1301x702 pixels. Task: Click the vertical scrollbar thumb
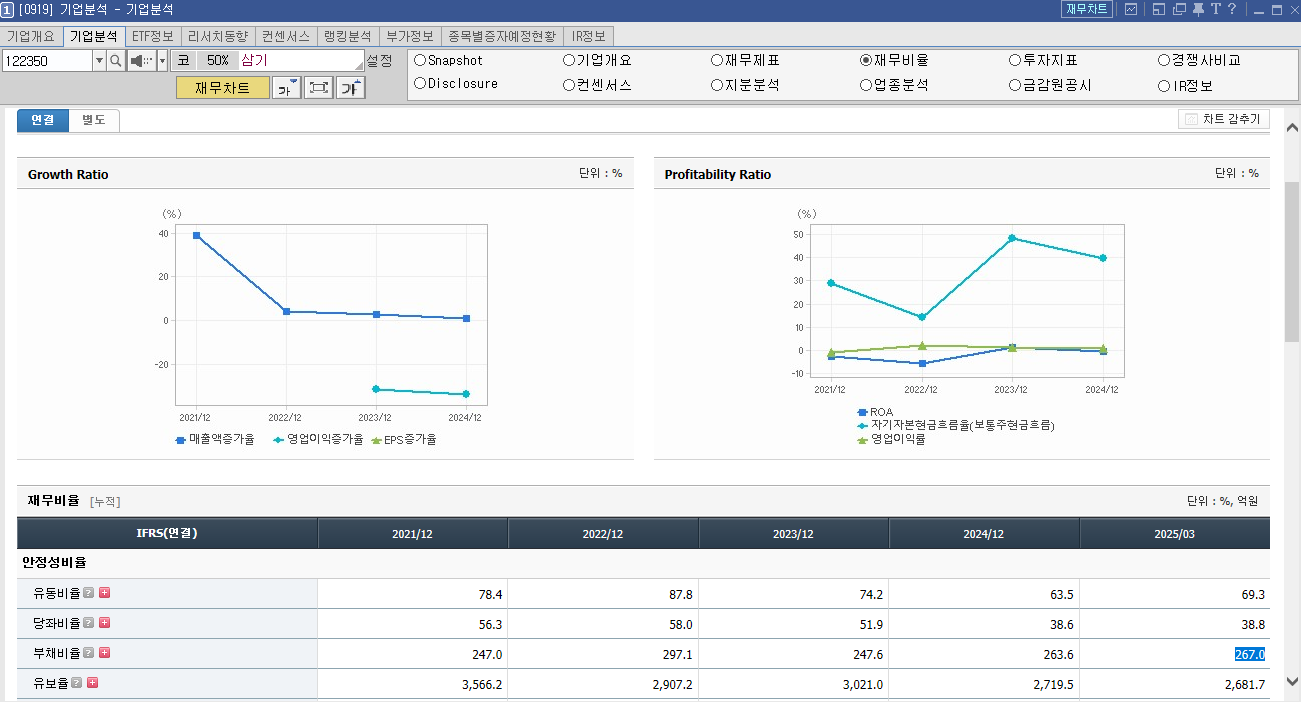pyautogui.click(x=1292, y=262)
